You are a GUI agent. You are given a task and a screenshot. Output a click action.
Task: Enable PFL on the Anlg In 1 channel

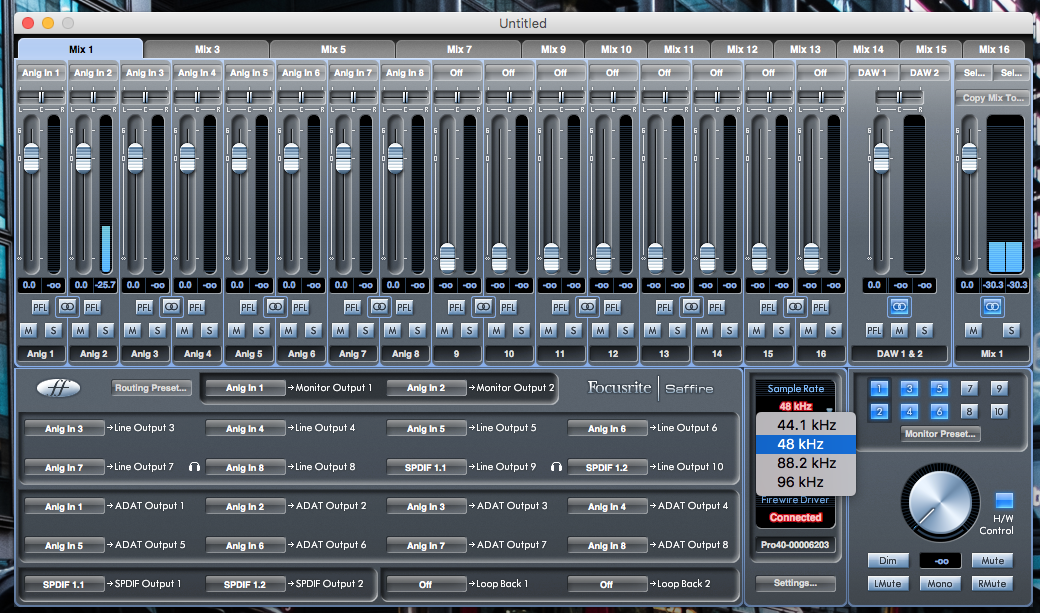click(39, 307)
